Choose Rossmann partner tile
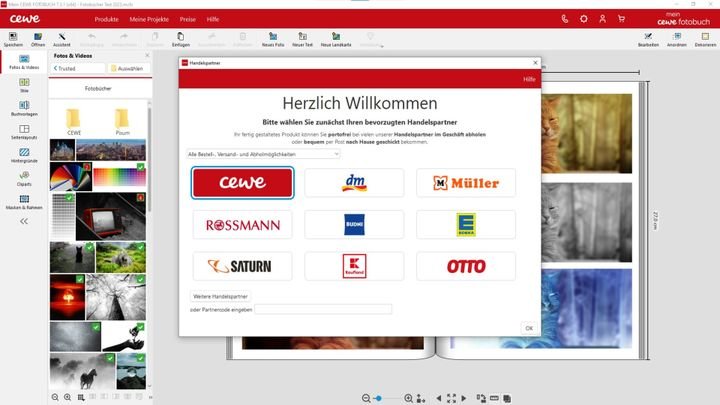 (x=242, y=225)
